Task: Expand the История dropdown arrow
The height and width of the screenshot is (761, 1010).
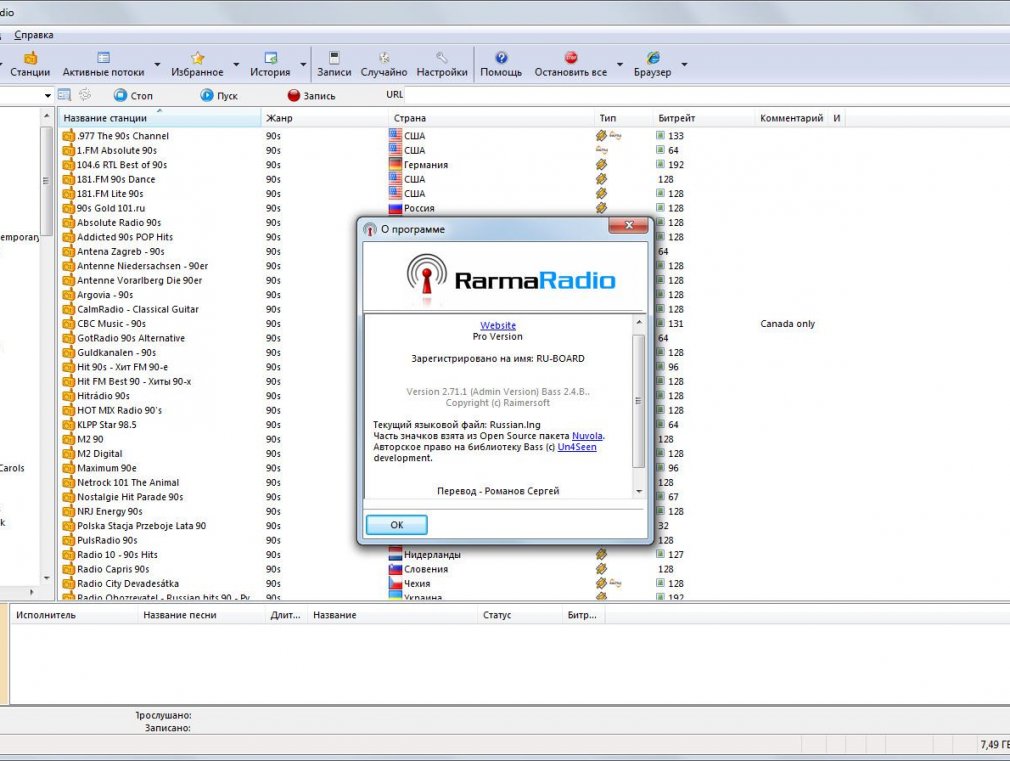Action: click(x=303, y=64)
